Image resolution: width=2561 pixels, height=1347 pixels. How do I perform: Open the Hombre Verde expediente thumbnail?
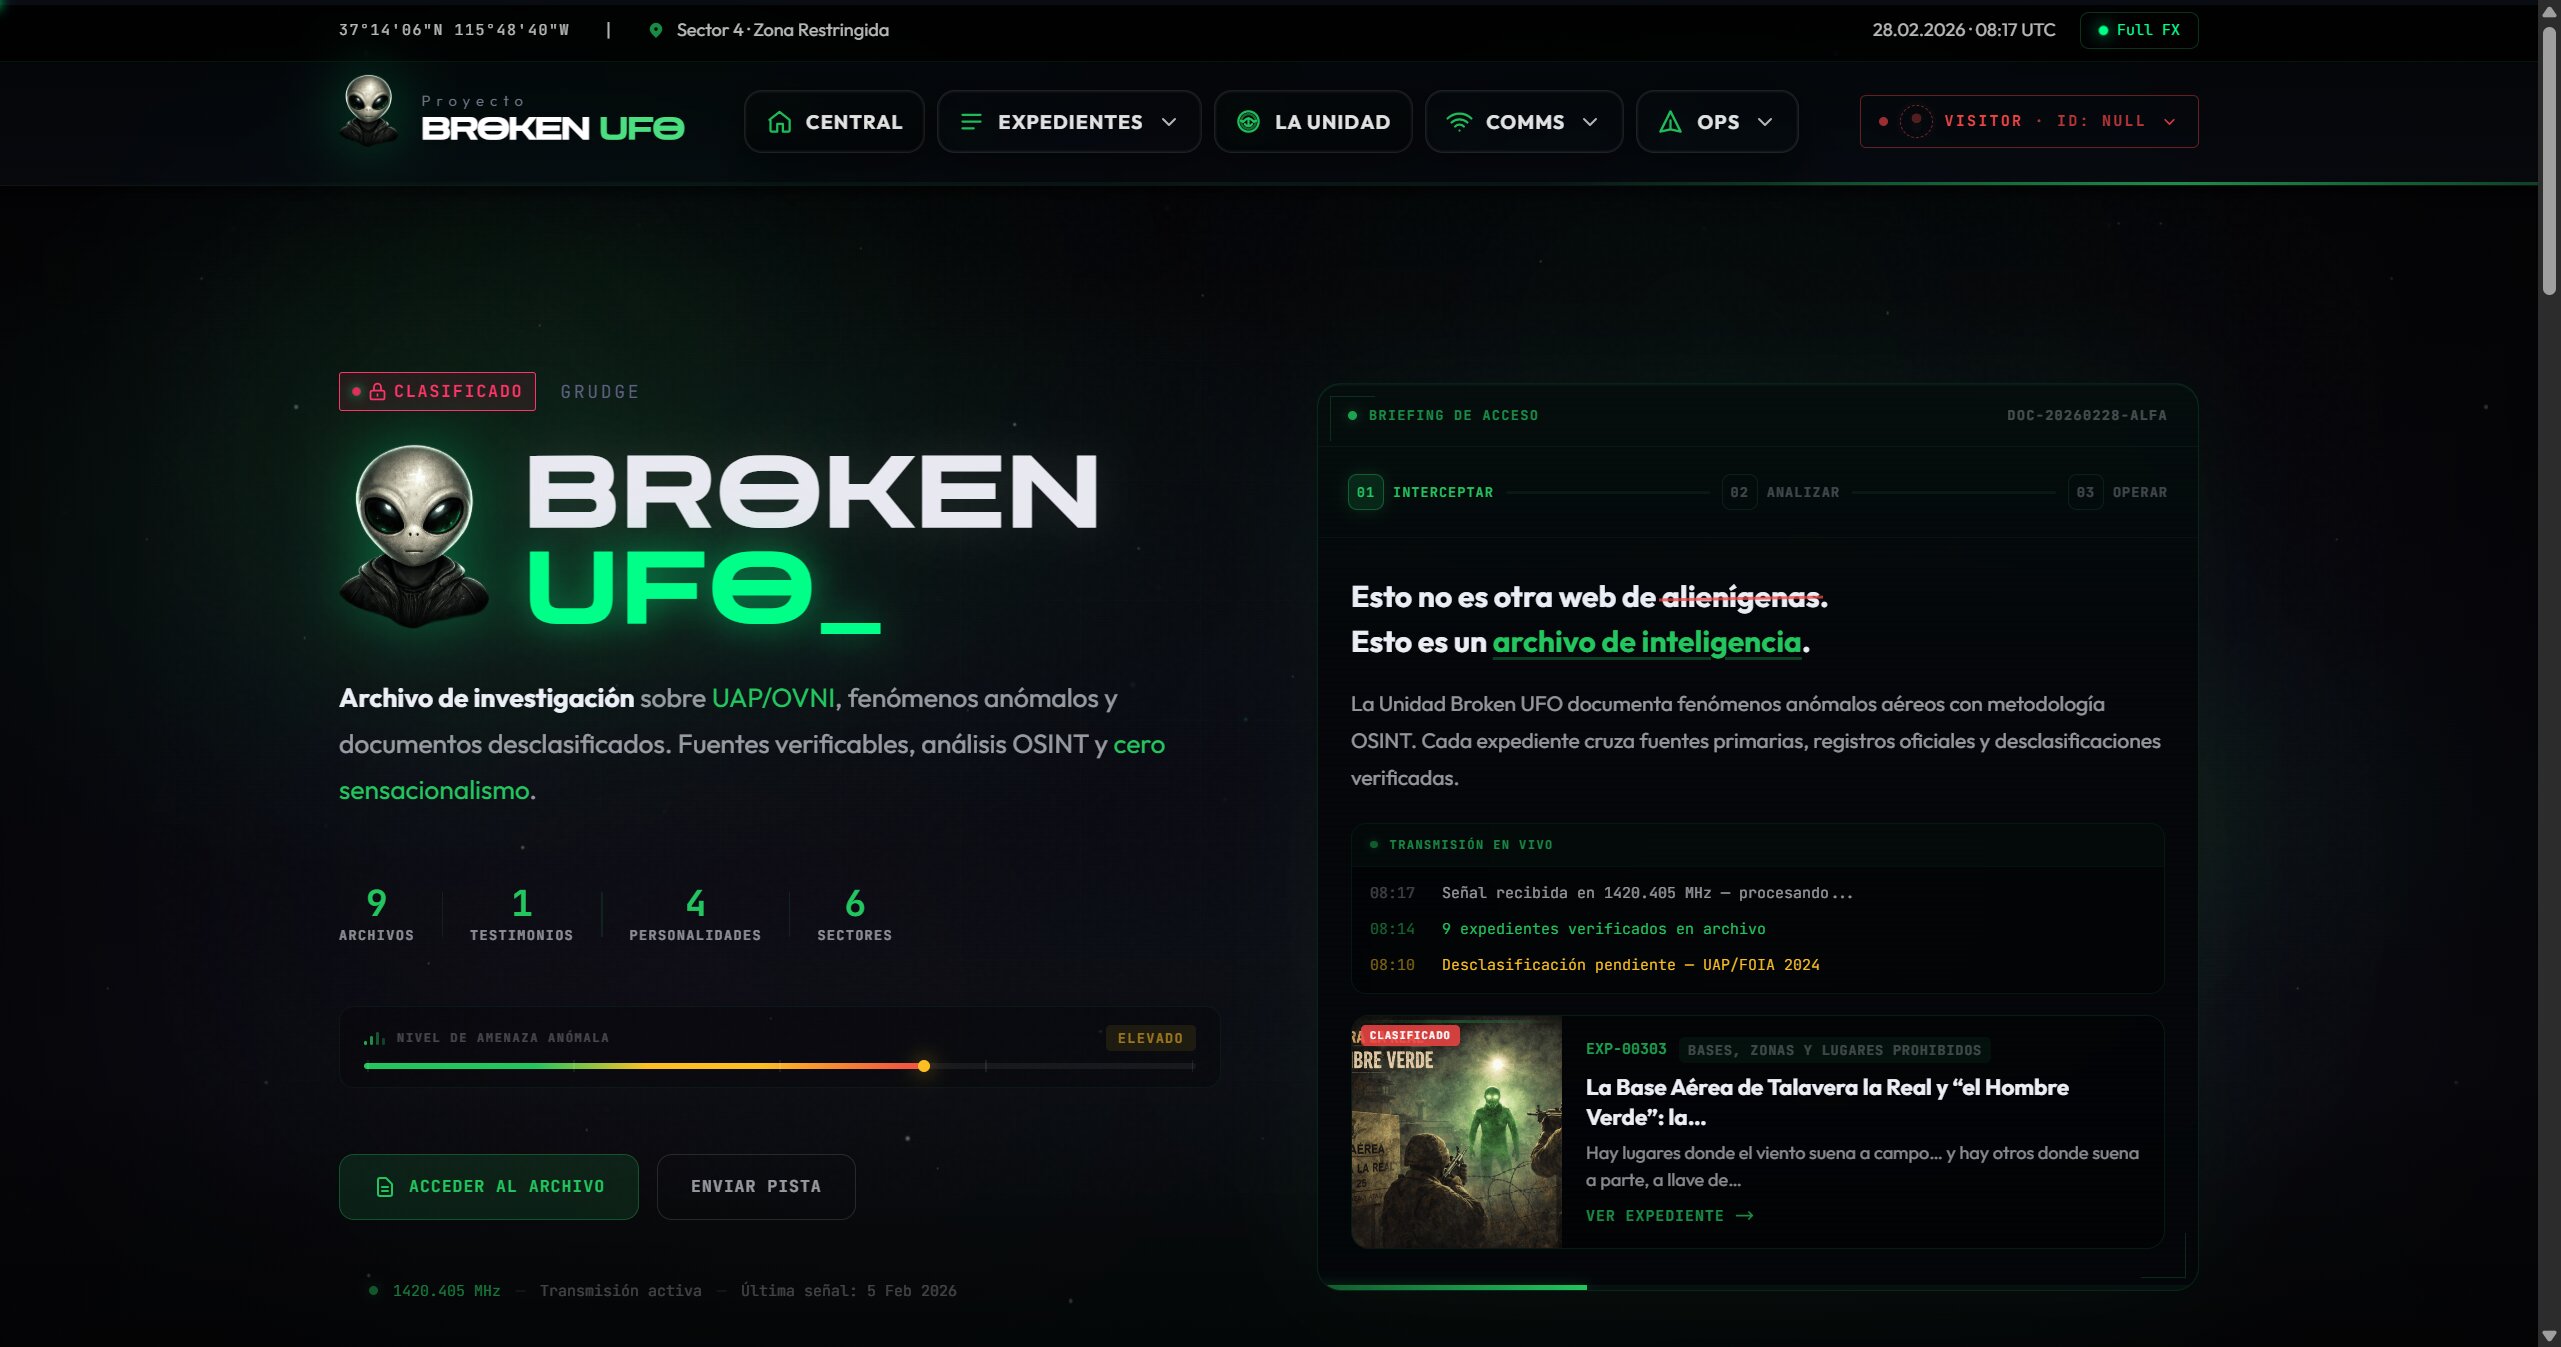[1456, 1132]
